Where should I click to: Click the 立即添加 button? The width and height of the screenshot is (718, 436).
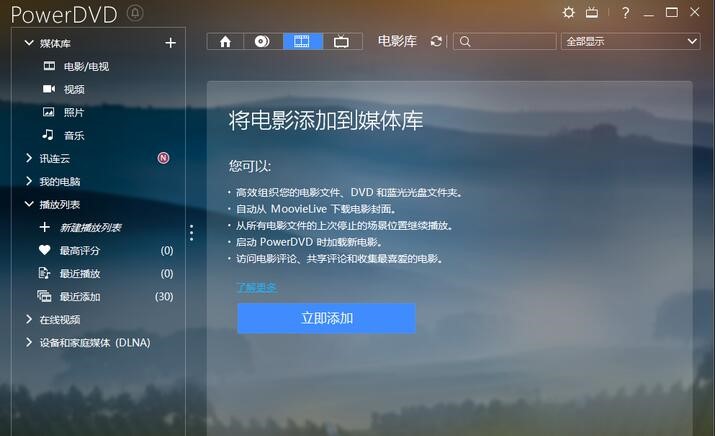tap(326, 318)
